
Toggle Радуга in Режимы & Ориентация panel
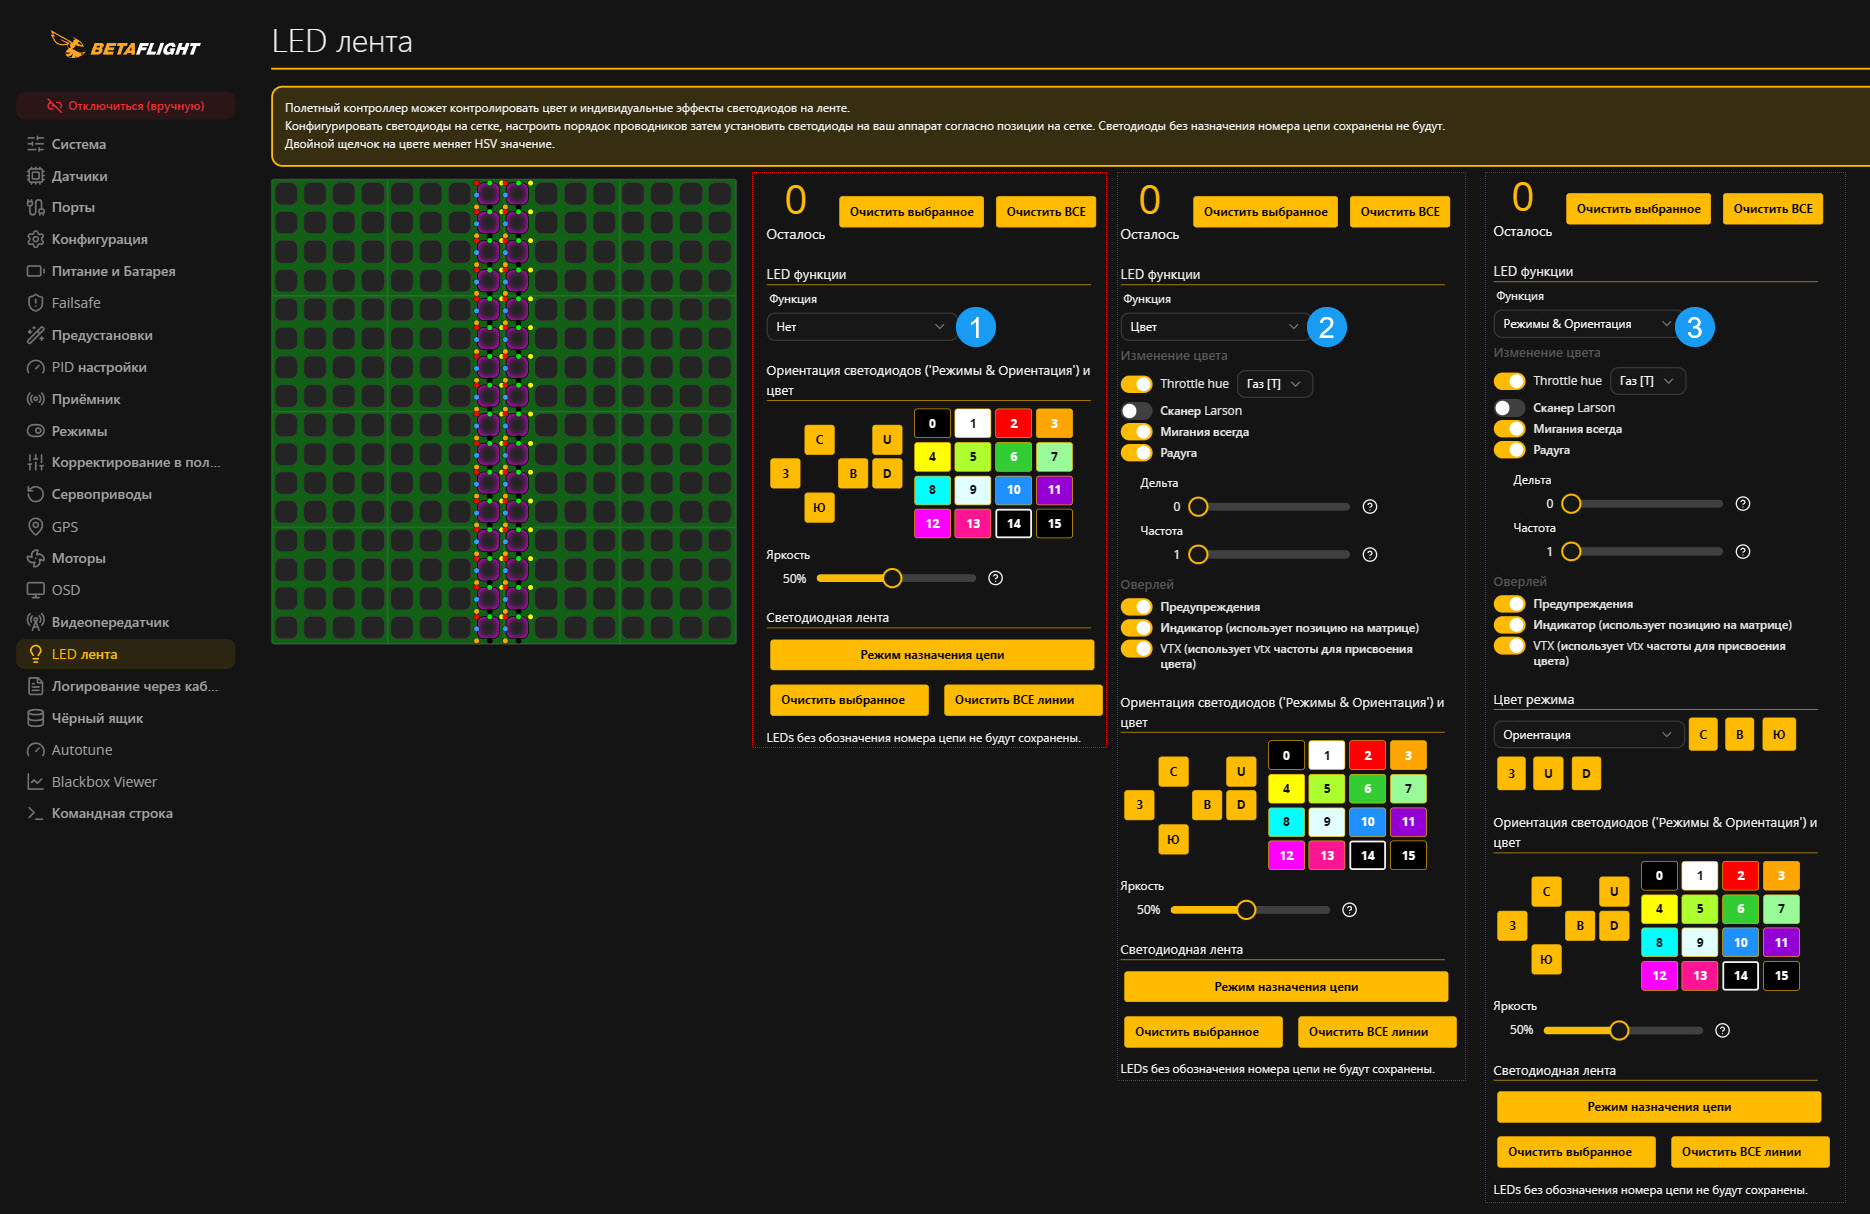(x=1509, y=450)
